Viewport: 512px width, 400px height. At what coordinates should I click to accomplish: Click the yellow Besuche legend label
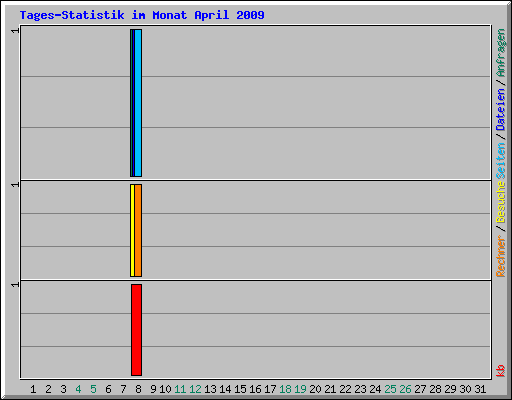500,202
